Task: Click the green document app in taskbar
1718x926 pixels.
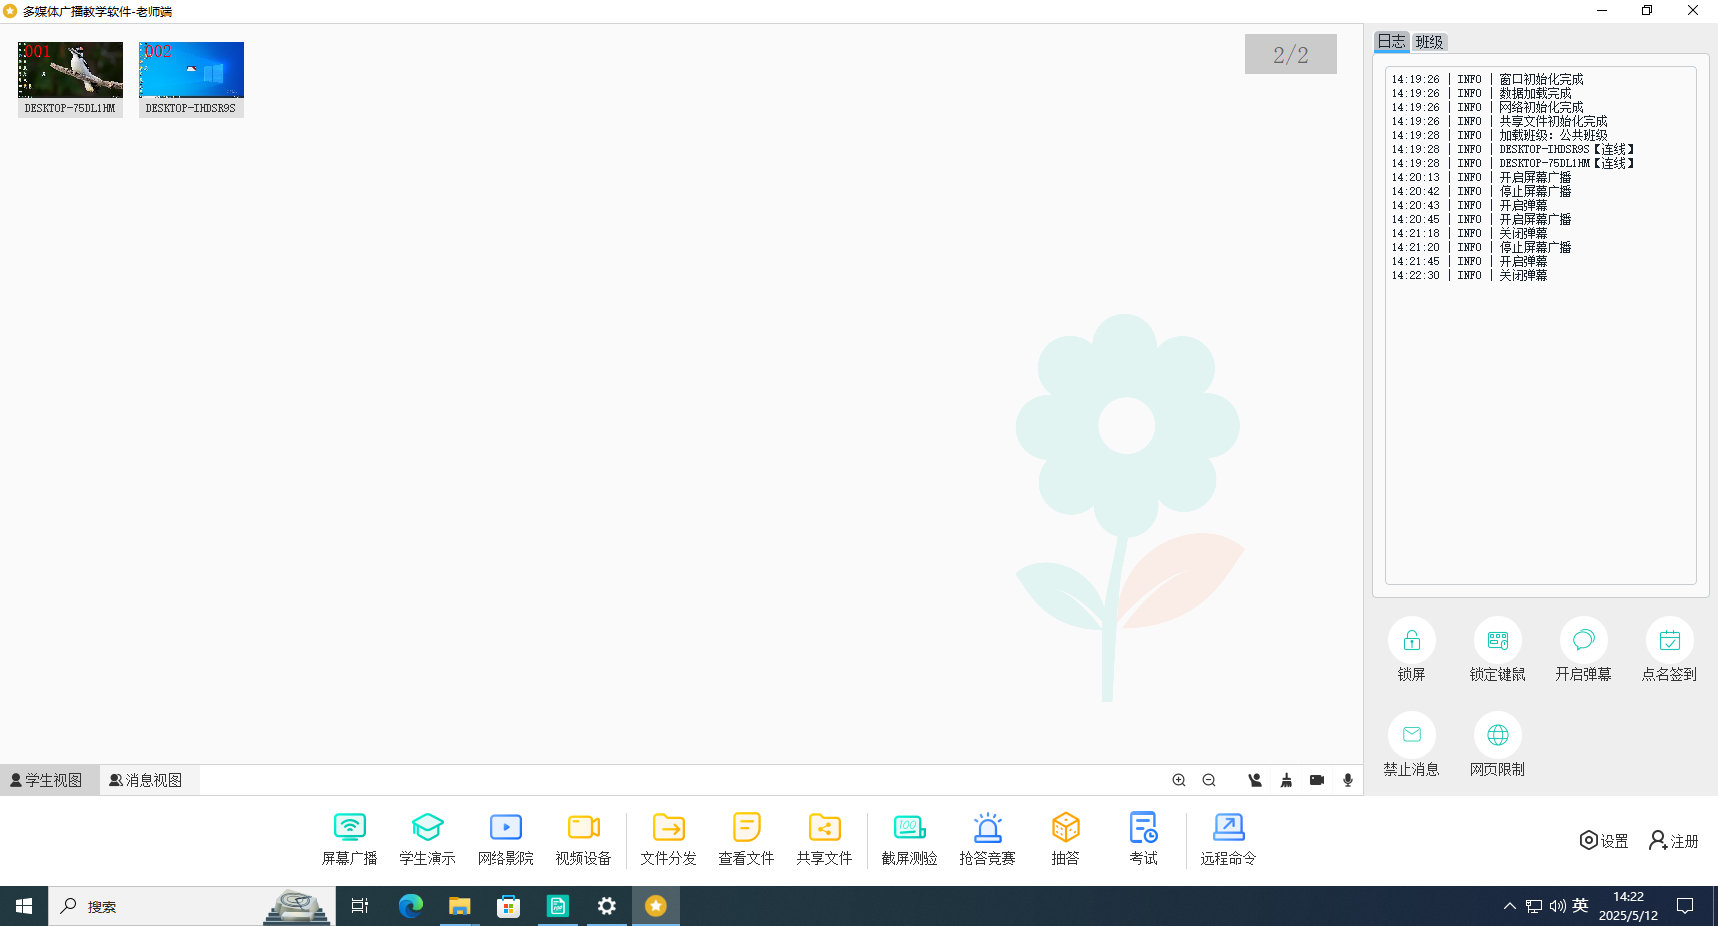Action: click(x=557, y=906)
